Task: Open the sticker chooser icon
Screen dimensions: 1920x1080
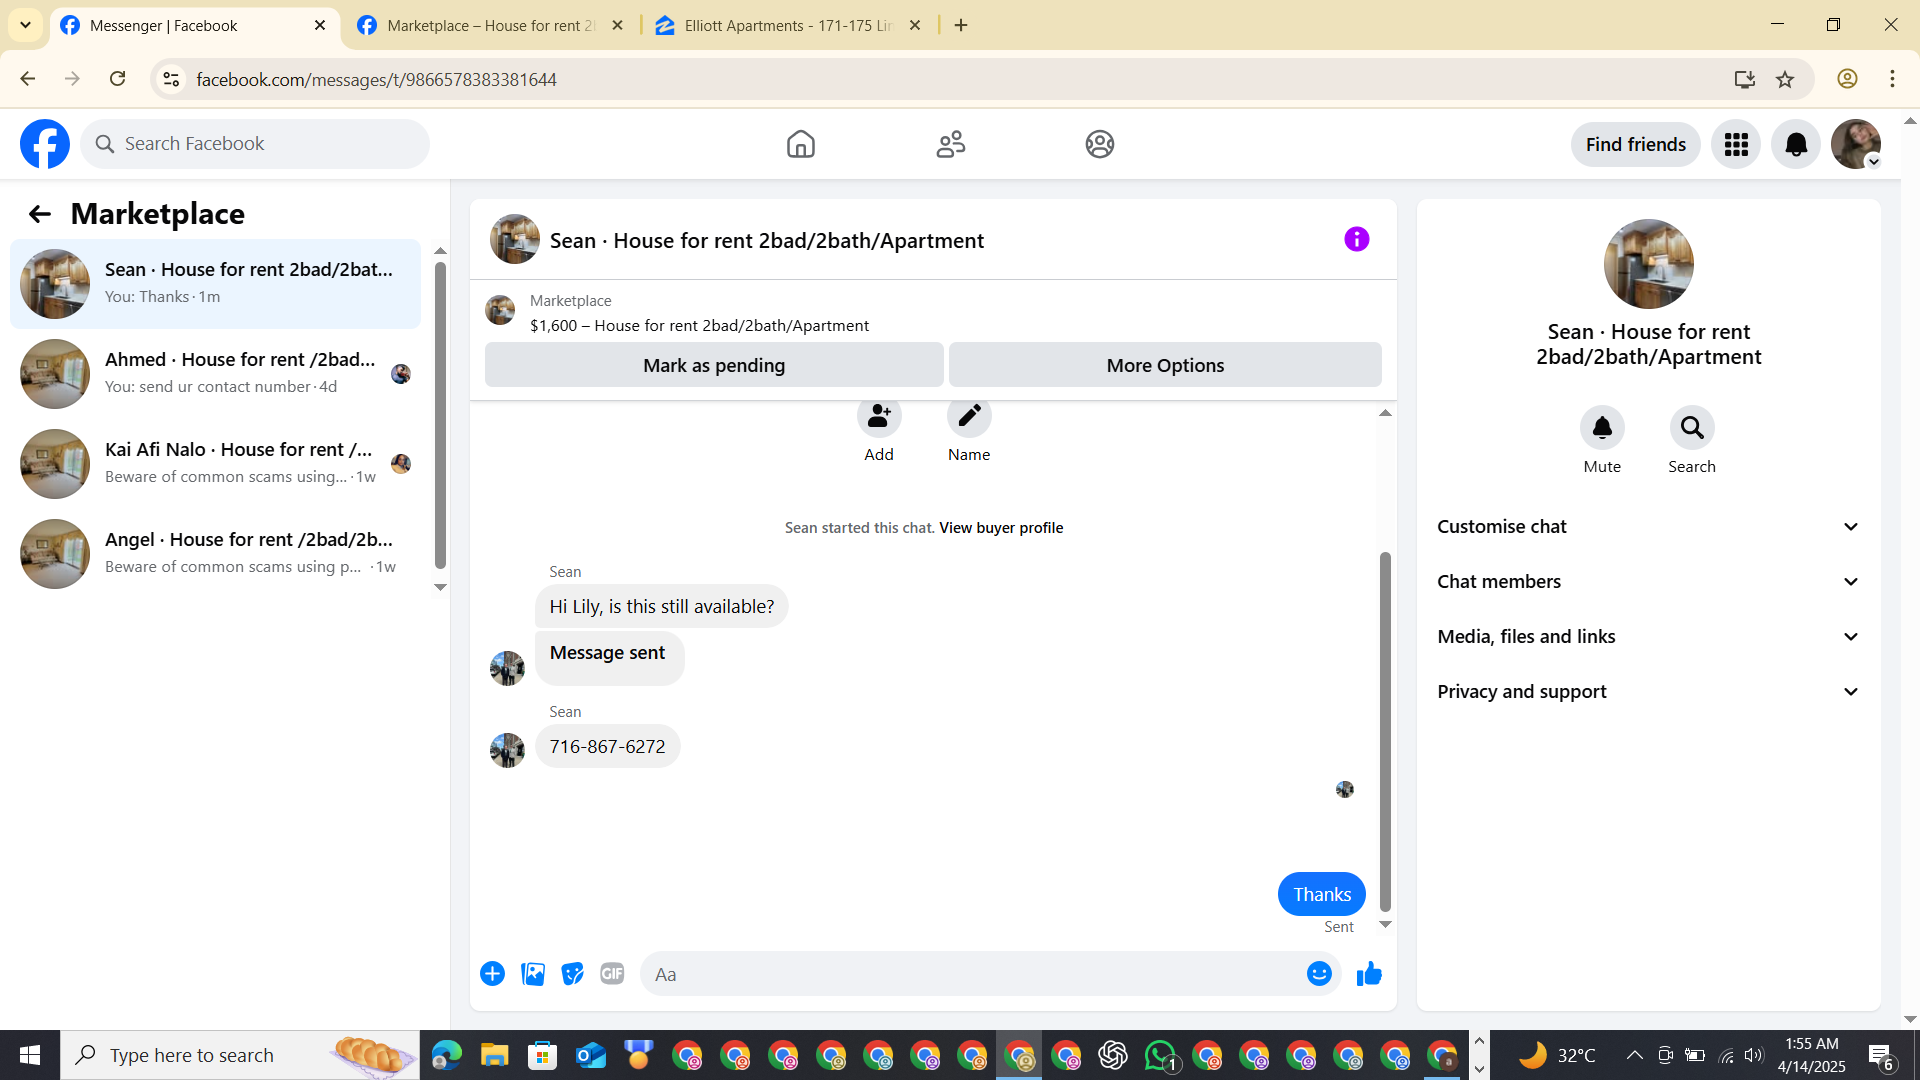Action: coord(572,973)
